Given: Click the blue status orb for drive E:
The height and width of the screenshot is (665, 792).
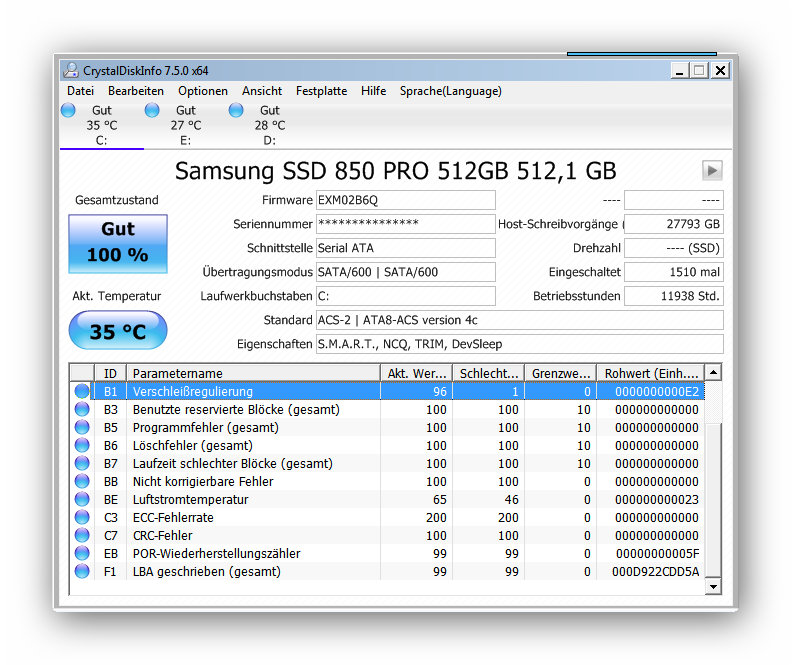Looking at the screenshot, I should 152,110.
